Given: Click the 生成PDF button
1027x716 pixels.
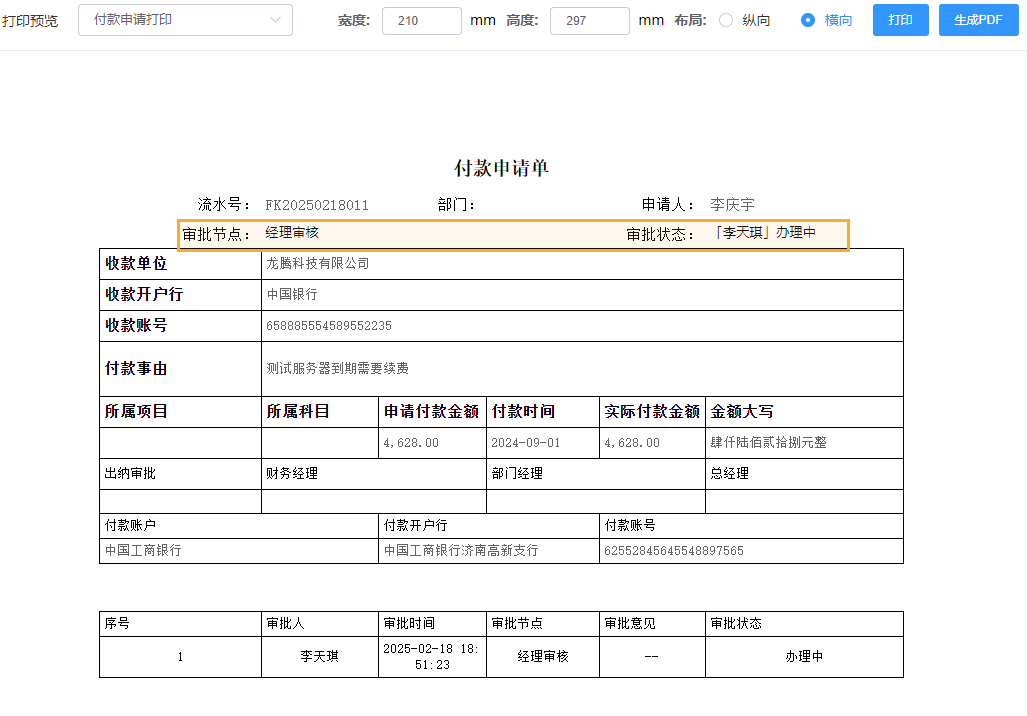Looking at the screenshot, I should pyautogui.click(x=977, y=19).
